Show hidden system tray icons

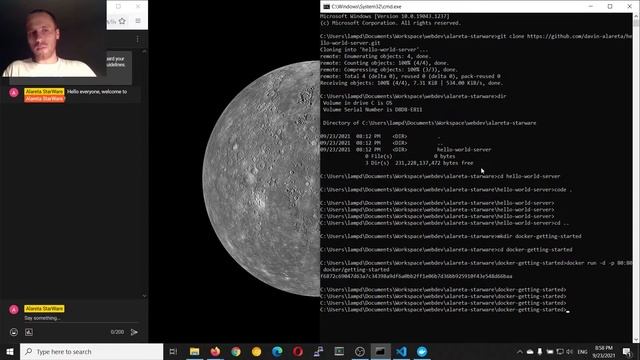[520, 351]
